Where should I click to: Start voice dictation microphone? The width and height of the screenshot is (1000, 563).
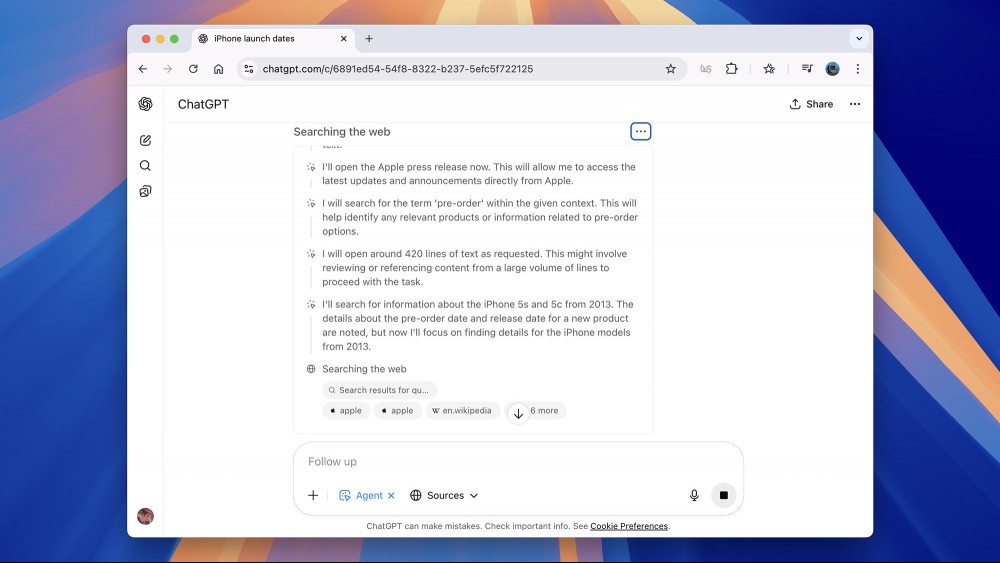click(x=694, y=495)
